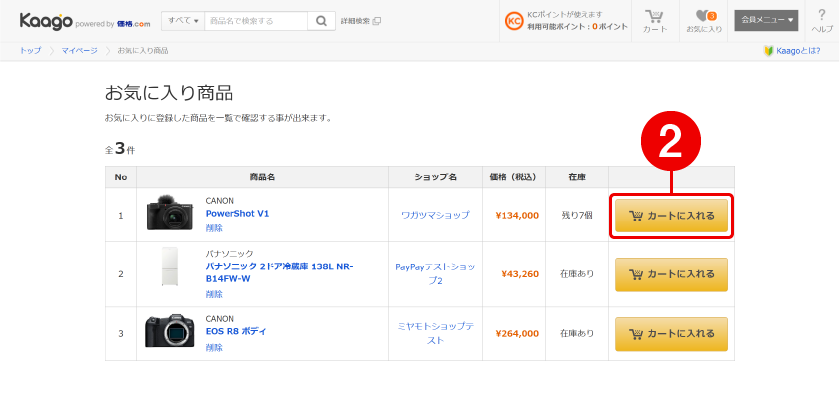Click 削除 under EOS R8 ボディ
840x400 pixels.
[x=214, y=348]
